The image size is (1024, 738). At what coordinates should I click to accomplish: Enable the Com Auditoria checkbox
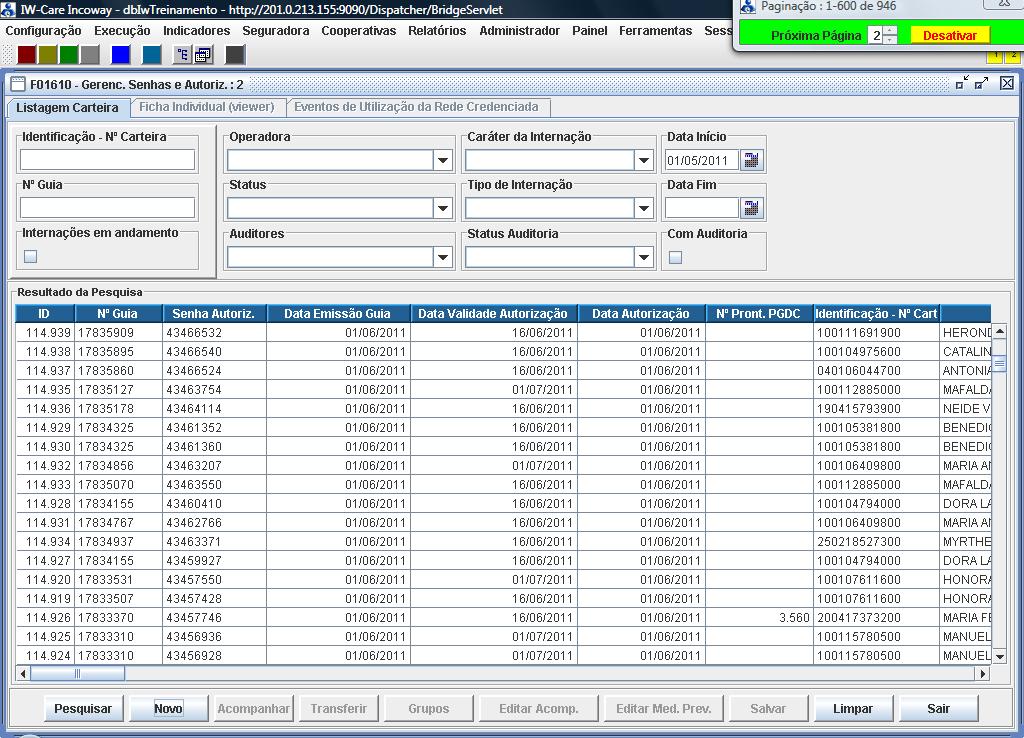coord(676,257)
